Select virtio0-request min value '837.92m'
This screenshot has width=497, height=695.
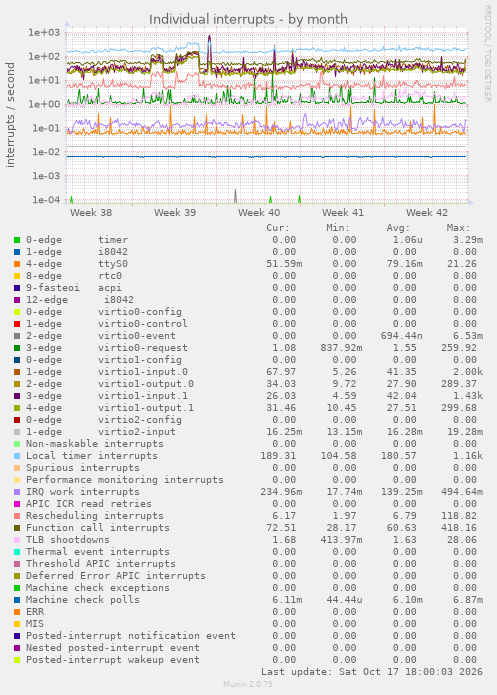click(341, 348)
